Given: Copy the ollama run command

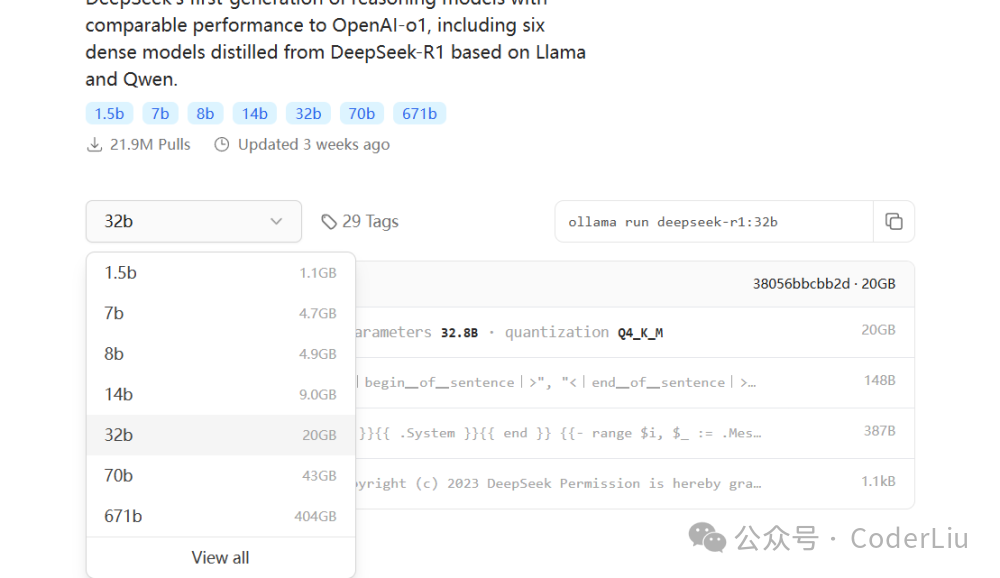Looking at the screenshot, I should tap(893, 221).
